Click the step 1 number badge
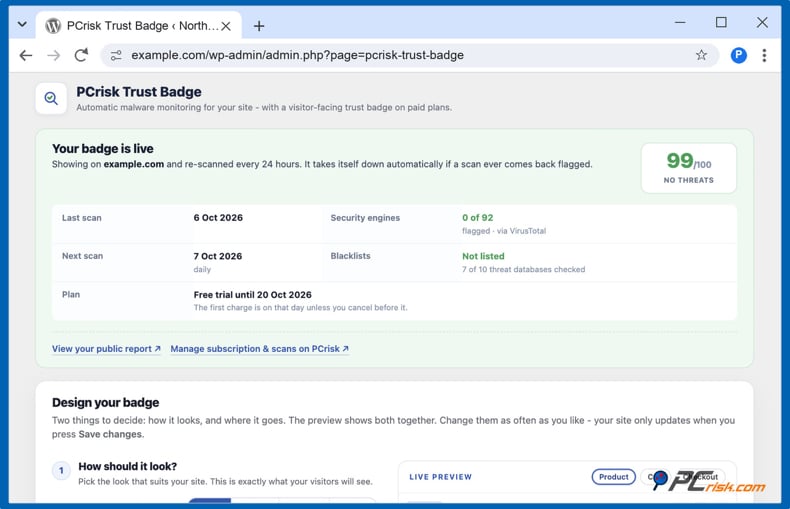Screen dimensions: 790x509 [61, 471]
